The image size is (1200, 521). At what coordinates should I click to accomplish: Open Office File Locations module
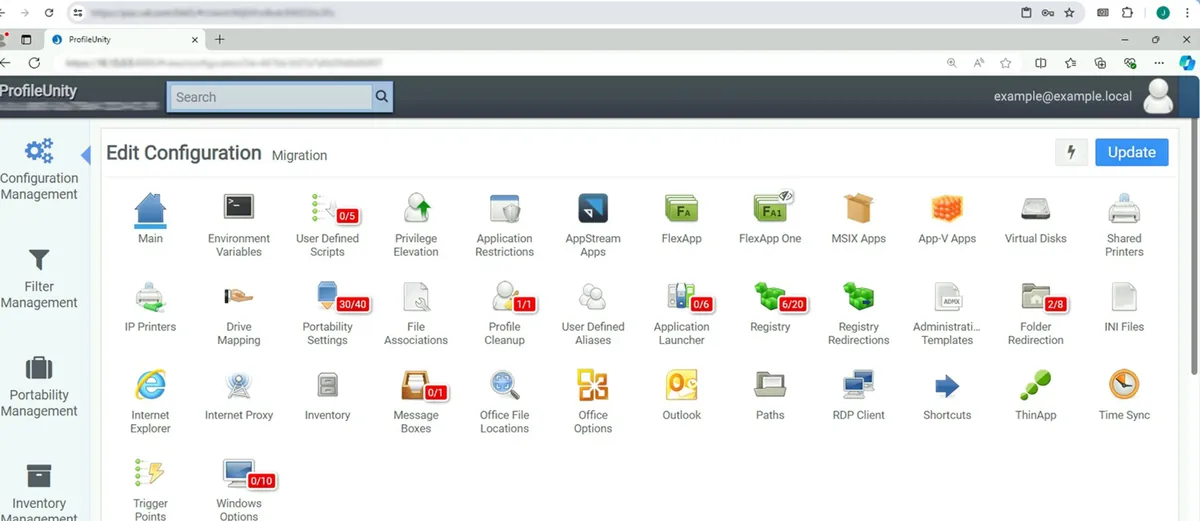click(504, 401)
